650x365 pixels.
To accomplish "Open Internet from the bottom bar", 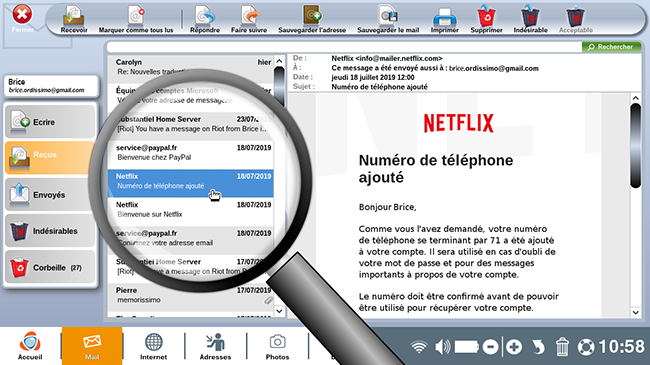I will click(x=153, y=346).
